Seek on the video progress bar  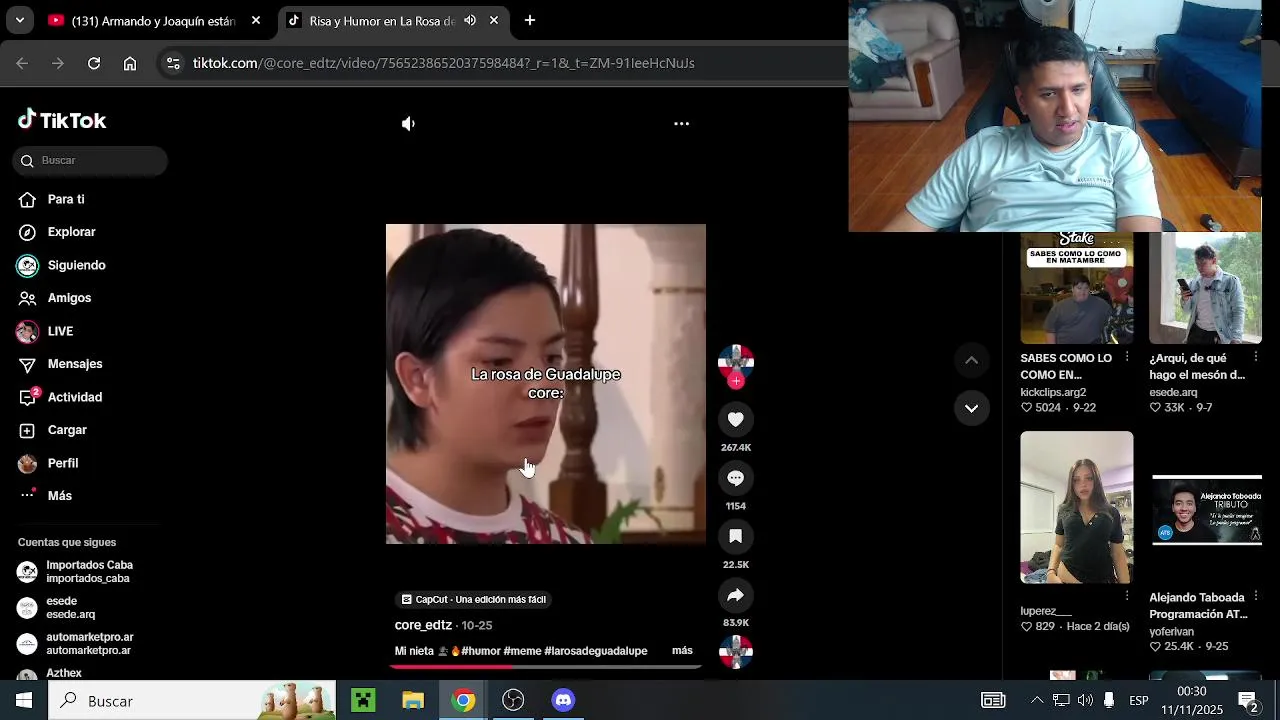point(546,666)
